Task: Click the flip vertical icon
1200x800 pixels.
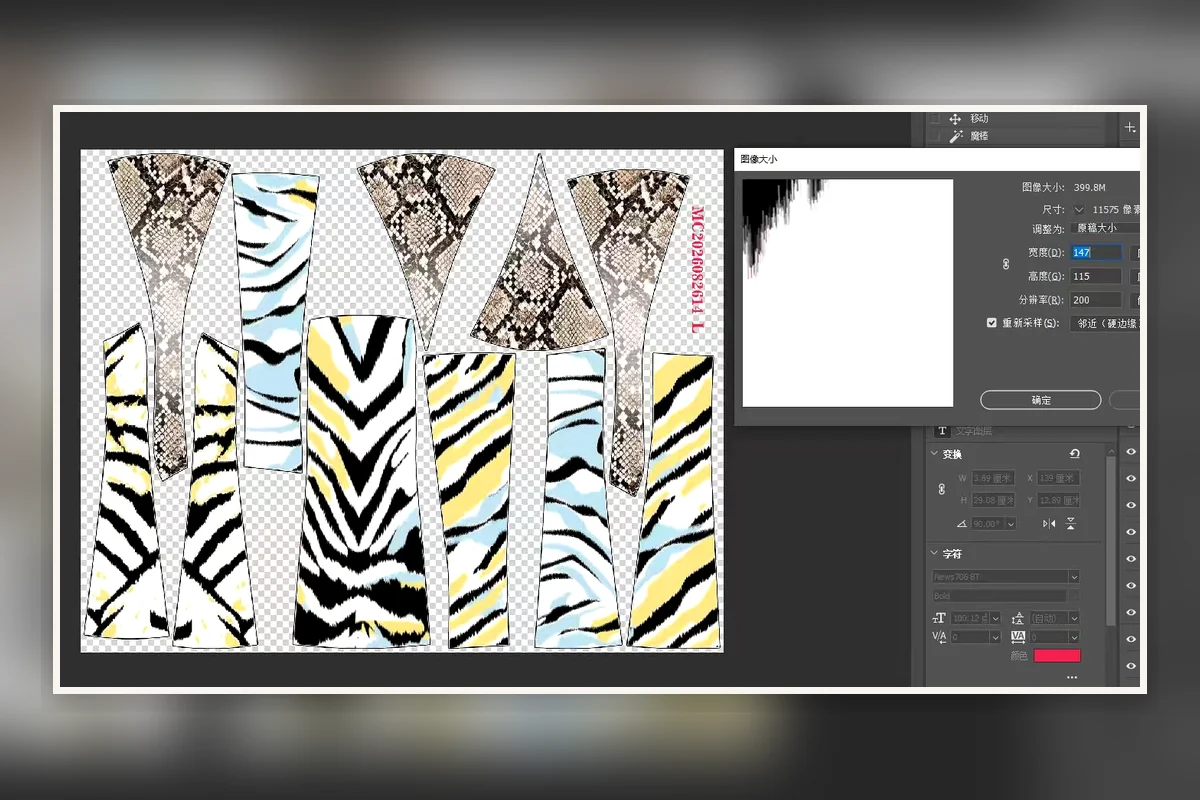Action: pyautogui.click(x=1071, y=524)
